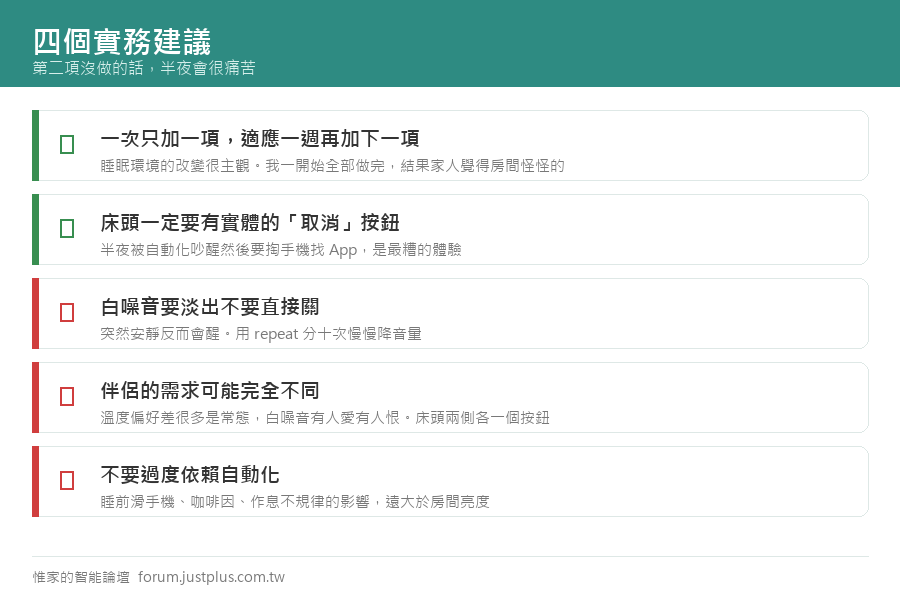
Task: Click the description mentioning 睡眠環境的改變很主觀
Action: (332, 166)
